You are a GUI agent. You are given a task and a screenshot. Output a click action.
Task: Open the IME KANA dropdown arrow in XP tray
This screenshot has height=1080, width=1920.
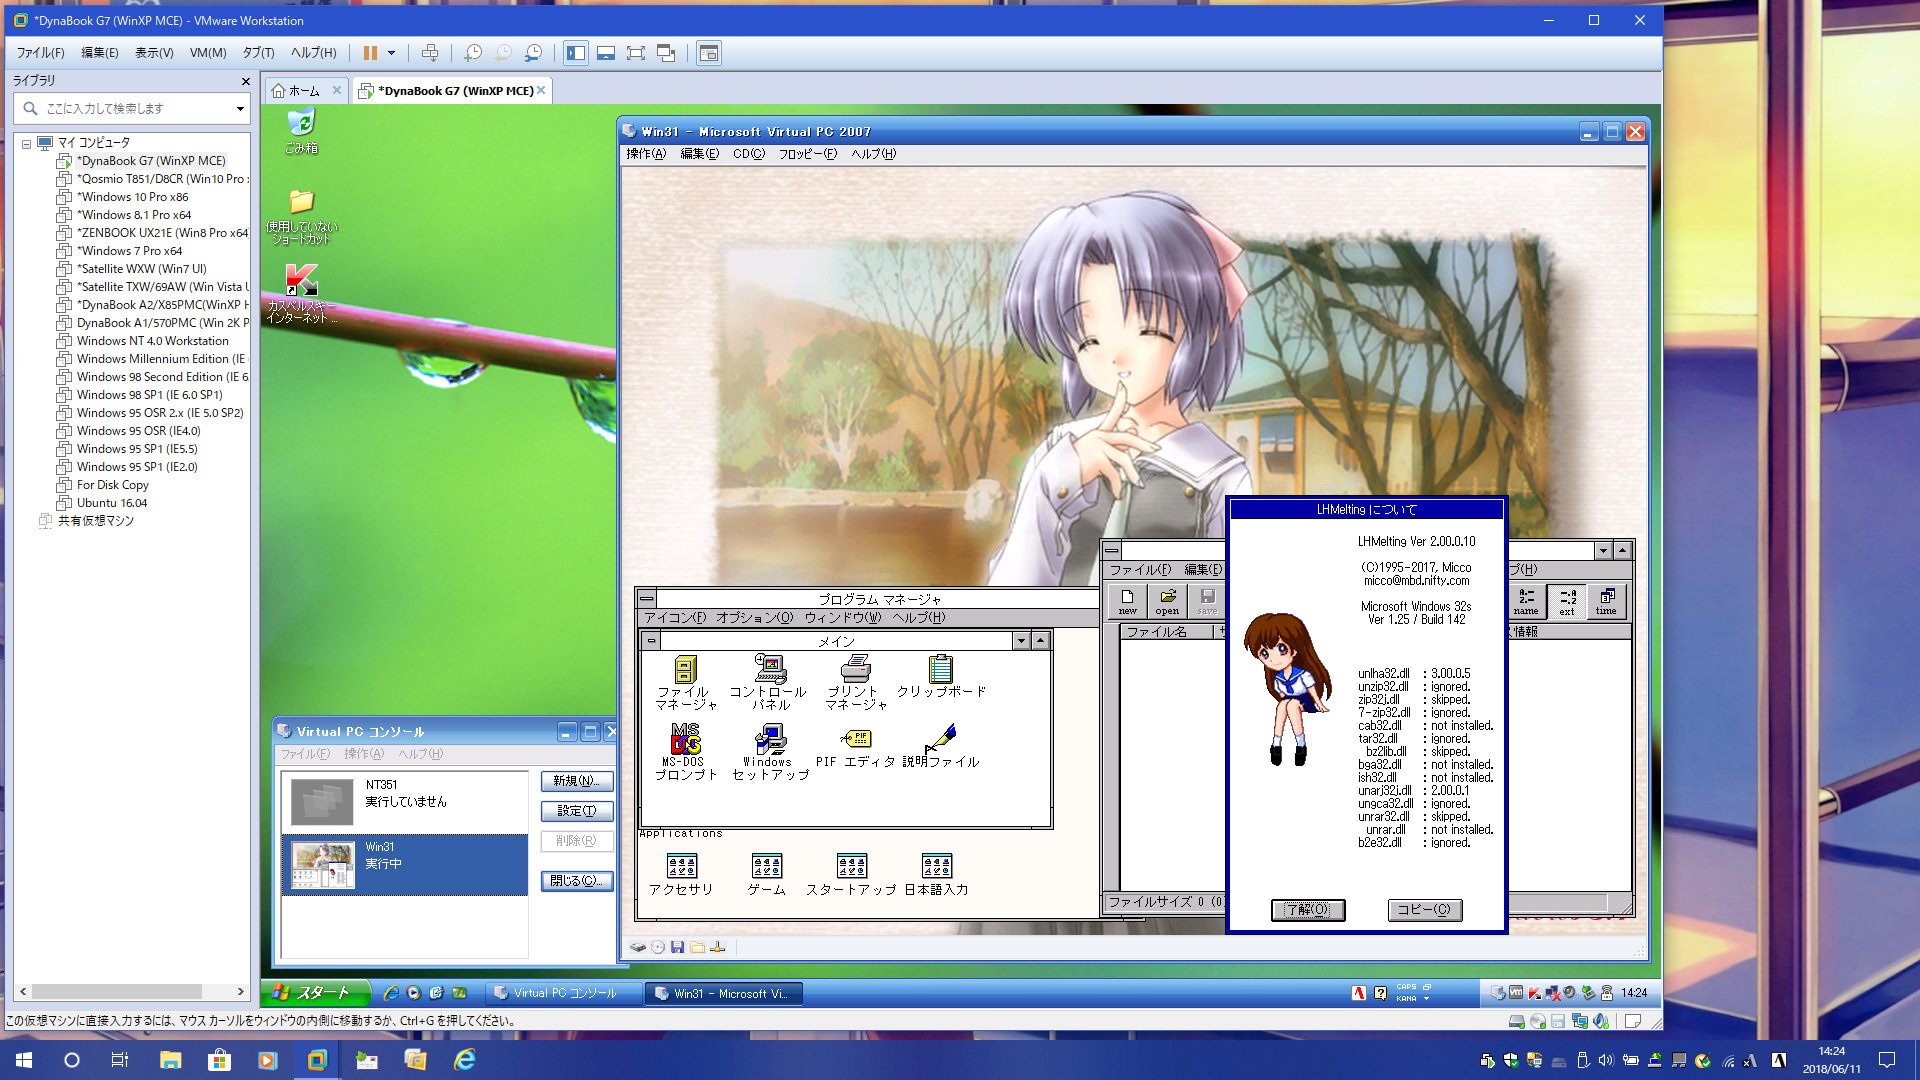1426,999
